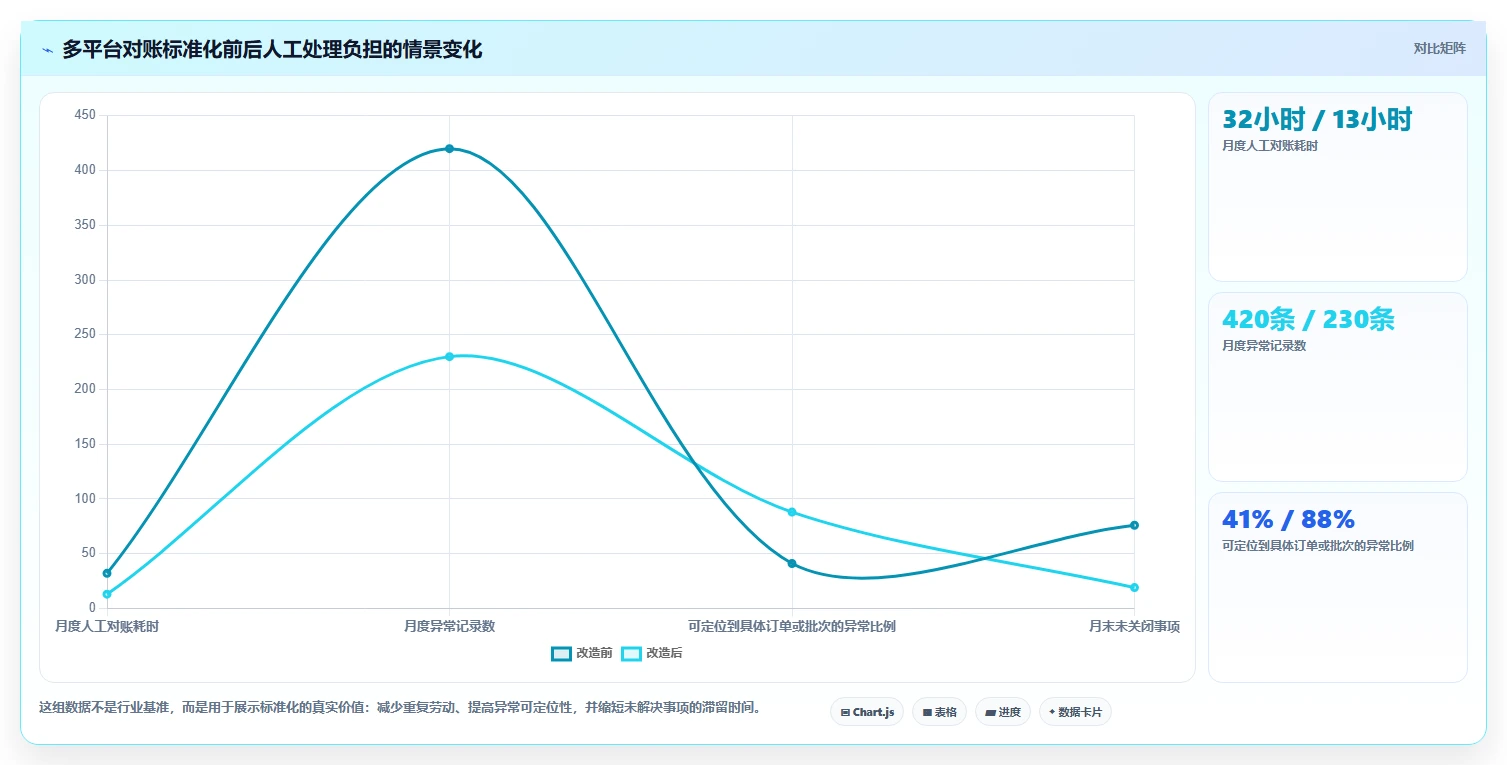Click the 对比矩阵 label in the header
This screenshot has height=765, width=1507.
tap(1439, 49)
